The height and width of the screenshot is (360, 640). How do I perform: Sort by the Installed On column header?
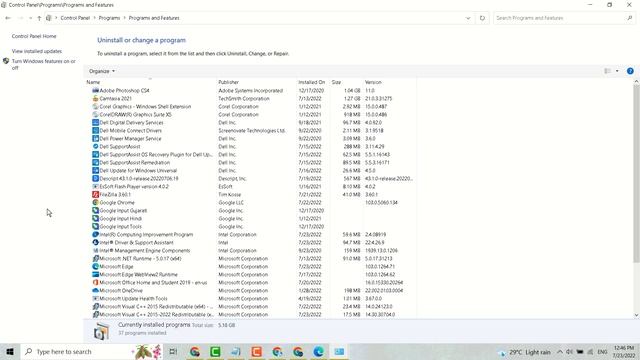313,82
